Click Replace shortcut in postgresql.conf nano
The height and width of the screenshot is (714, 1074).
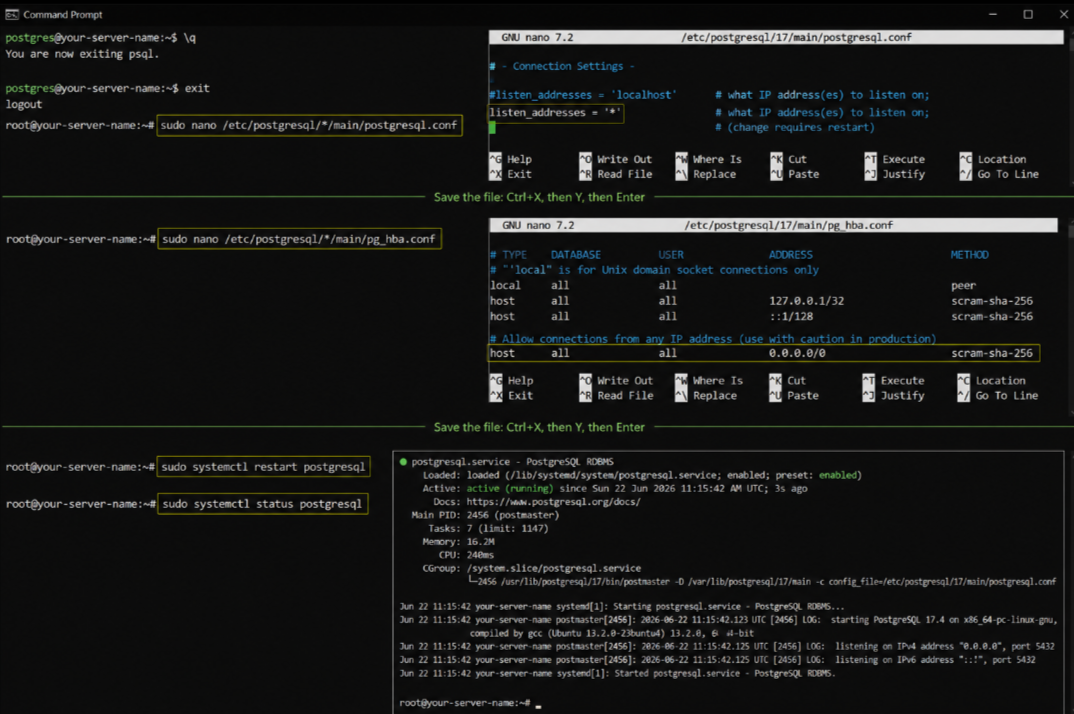706,174
